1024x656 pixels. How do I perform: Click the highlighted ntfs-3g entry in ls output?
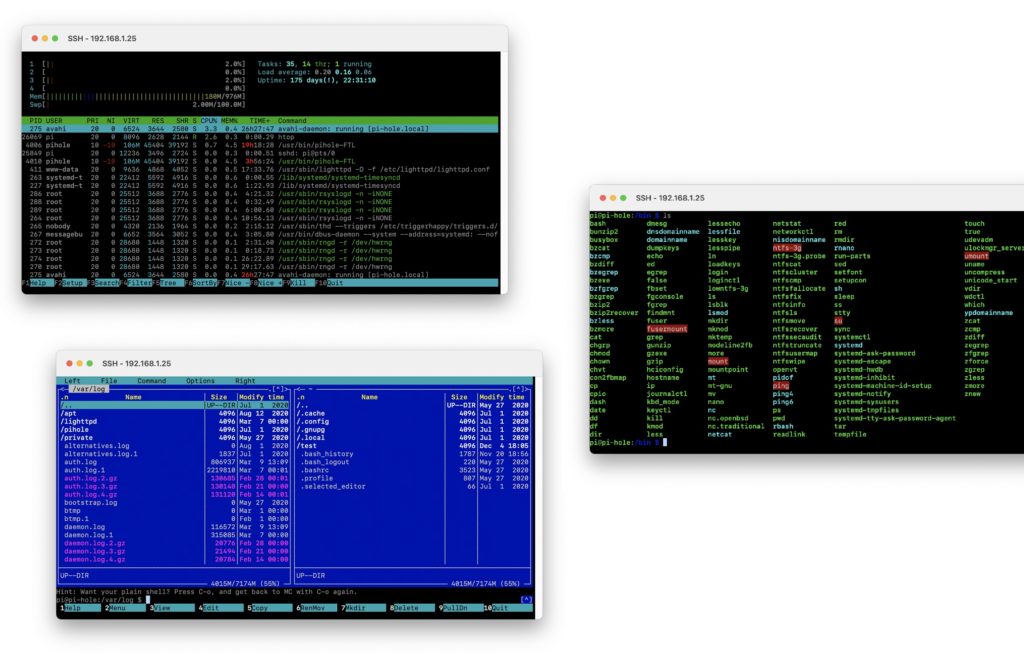point(787,248)
